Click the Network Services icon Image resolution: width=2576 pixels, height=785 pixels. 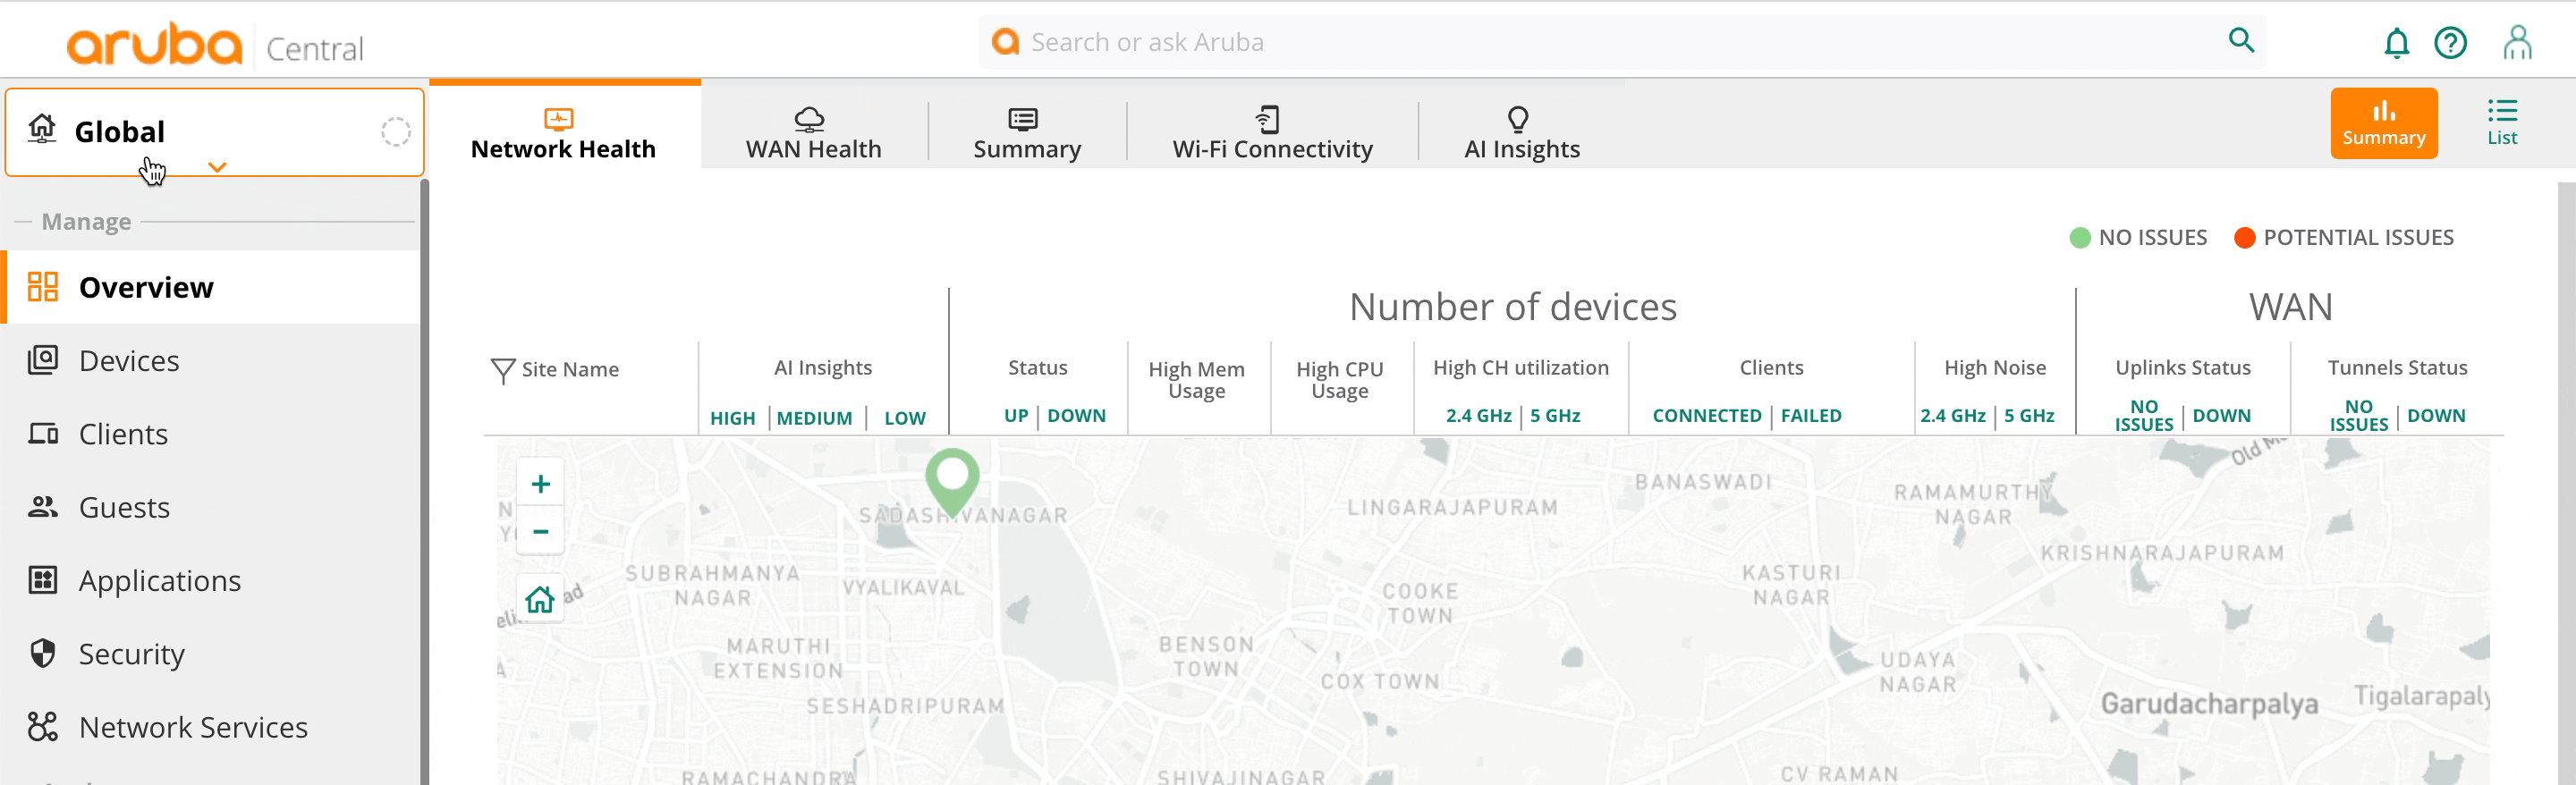[43, 727]
